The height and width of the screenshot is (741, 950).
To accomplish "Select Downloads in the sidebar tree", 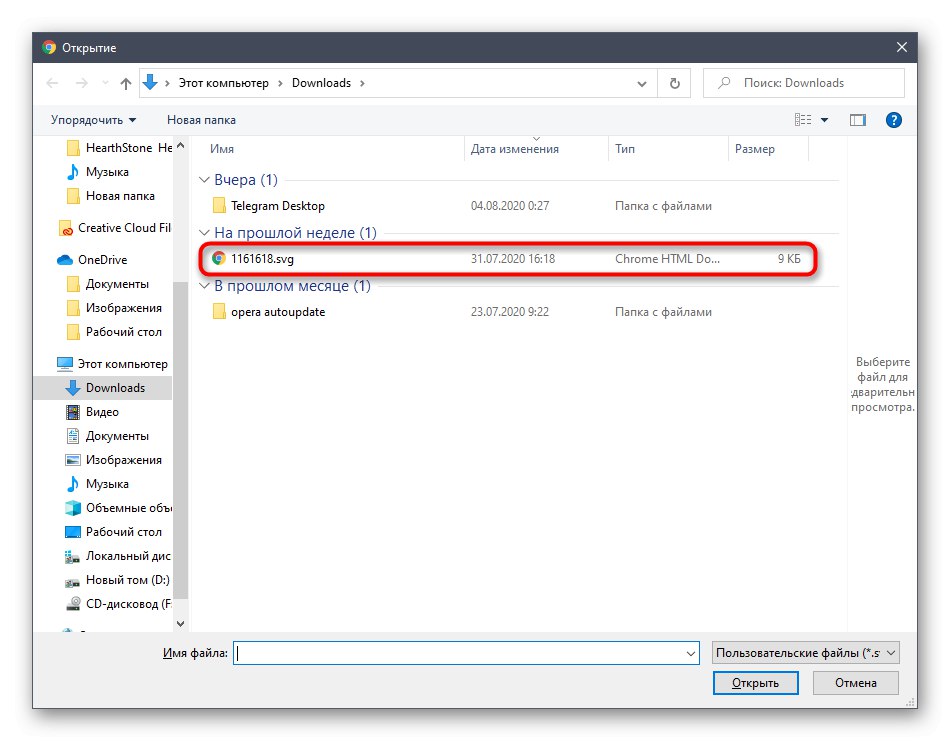I will pyautogui.click(x=103, y=388).
